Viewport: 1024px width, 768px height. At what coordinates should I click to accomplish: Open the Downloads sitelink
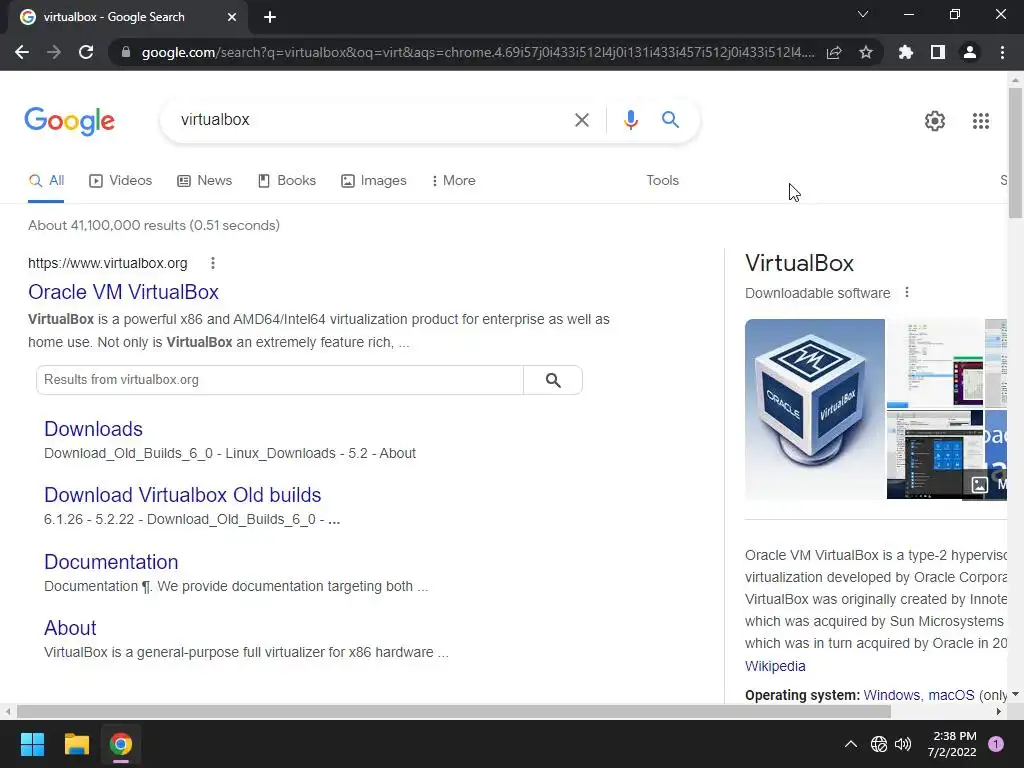(x=93, y=429)
